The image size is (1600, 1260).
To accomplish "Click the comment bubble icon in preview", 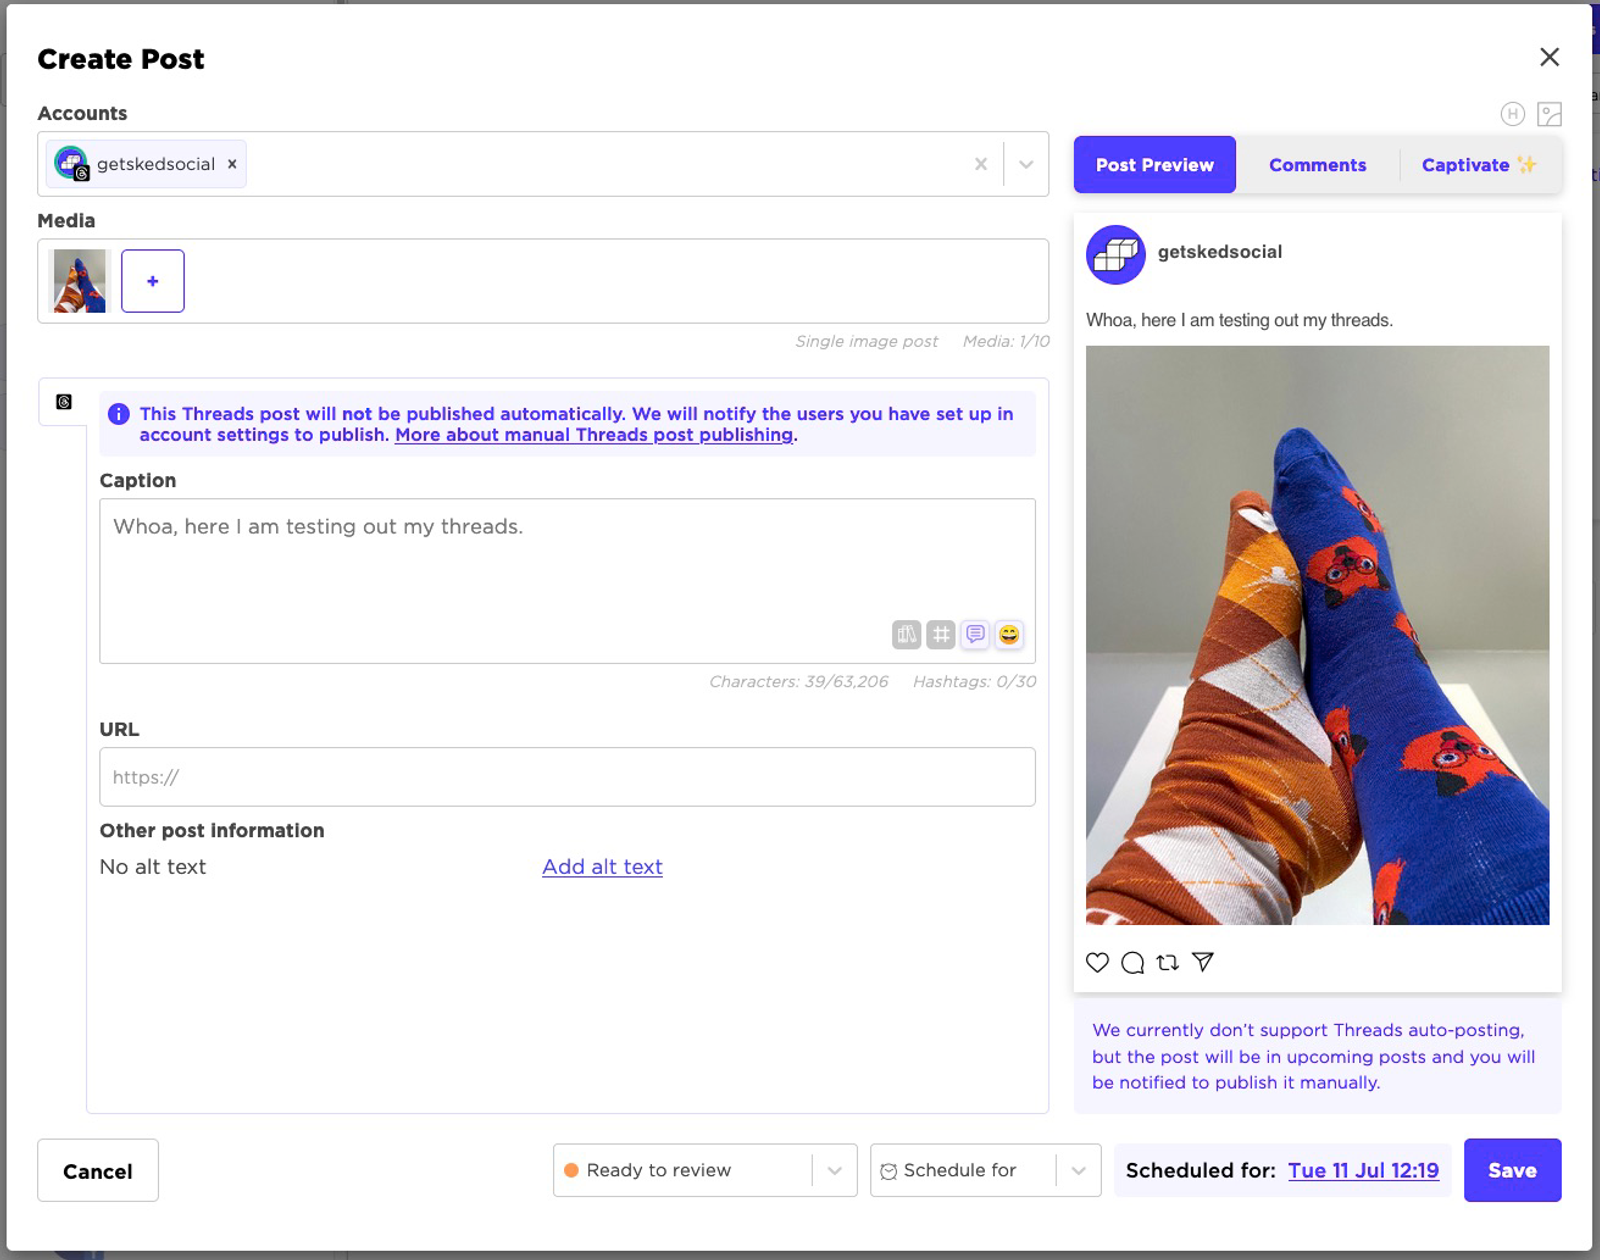I will point(1132,962).
